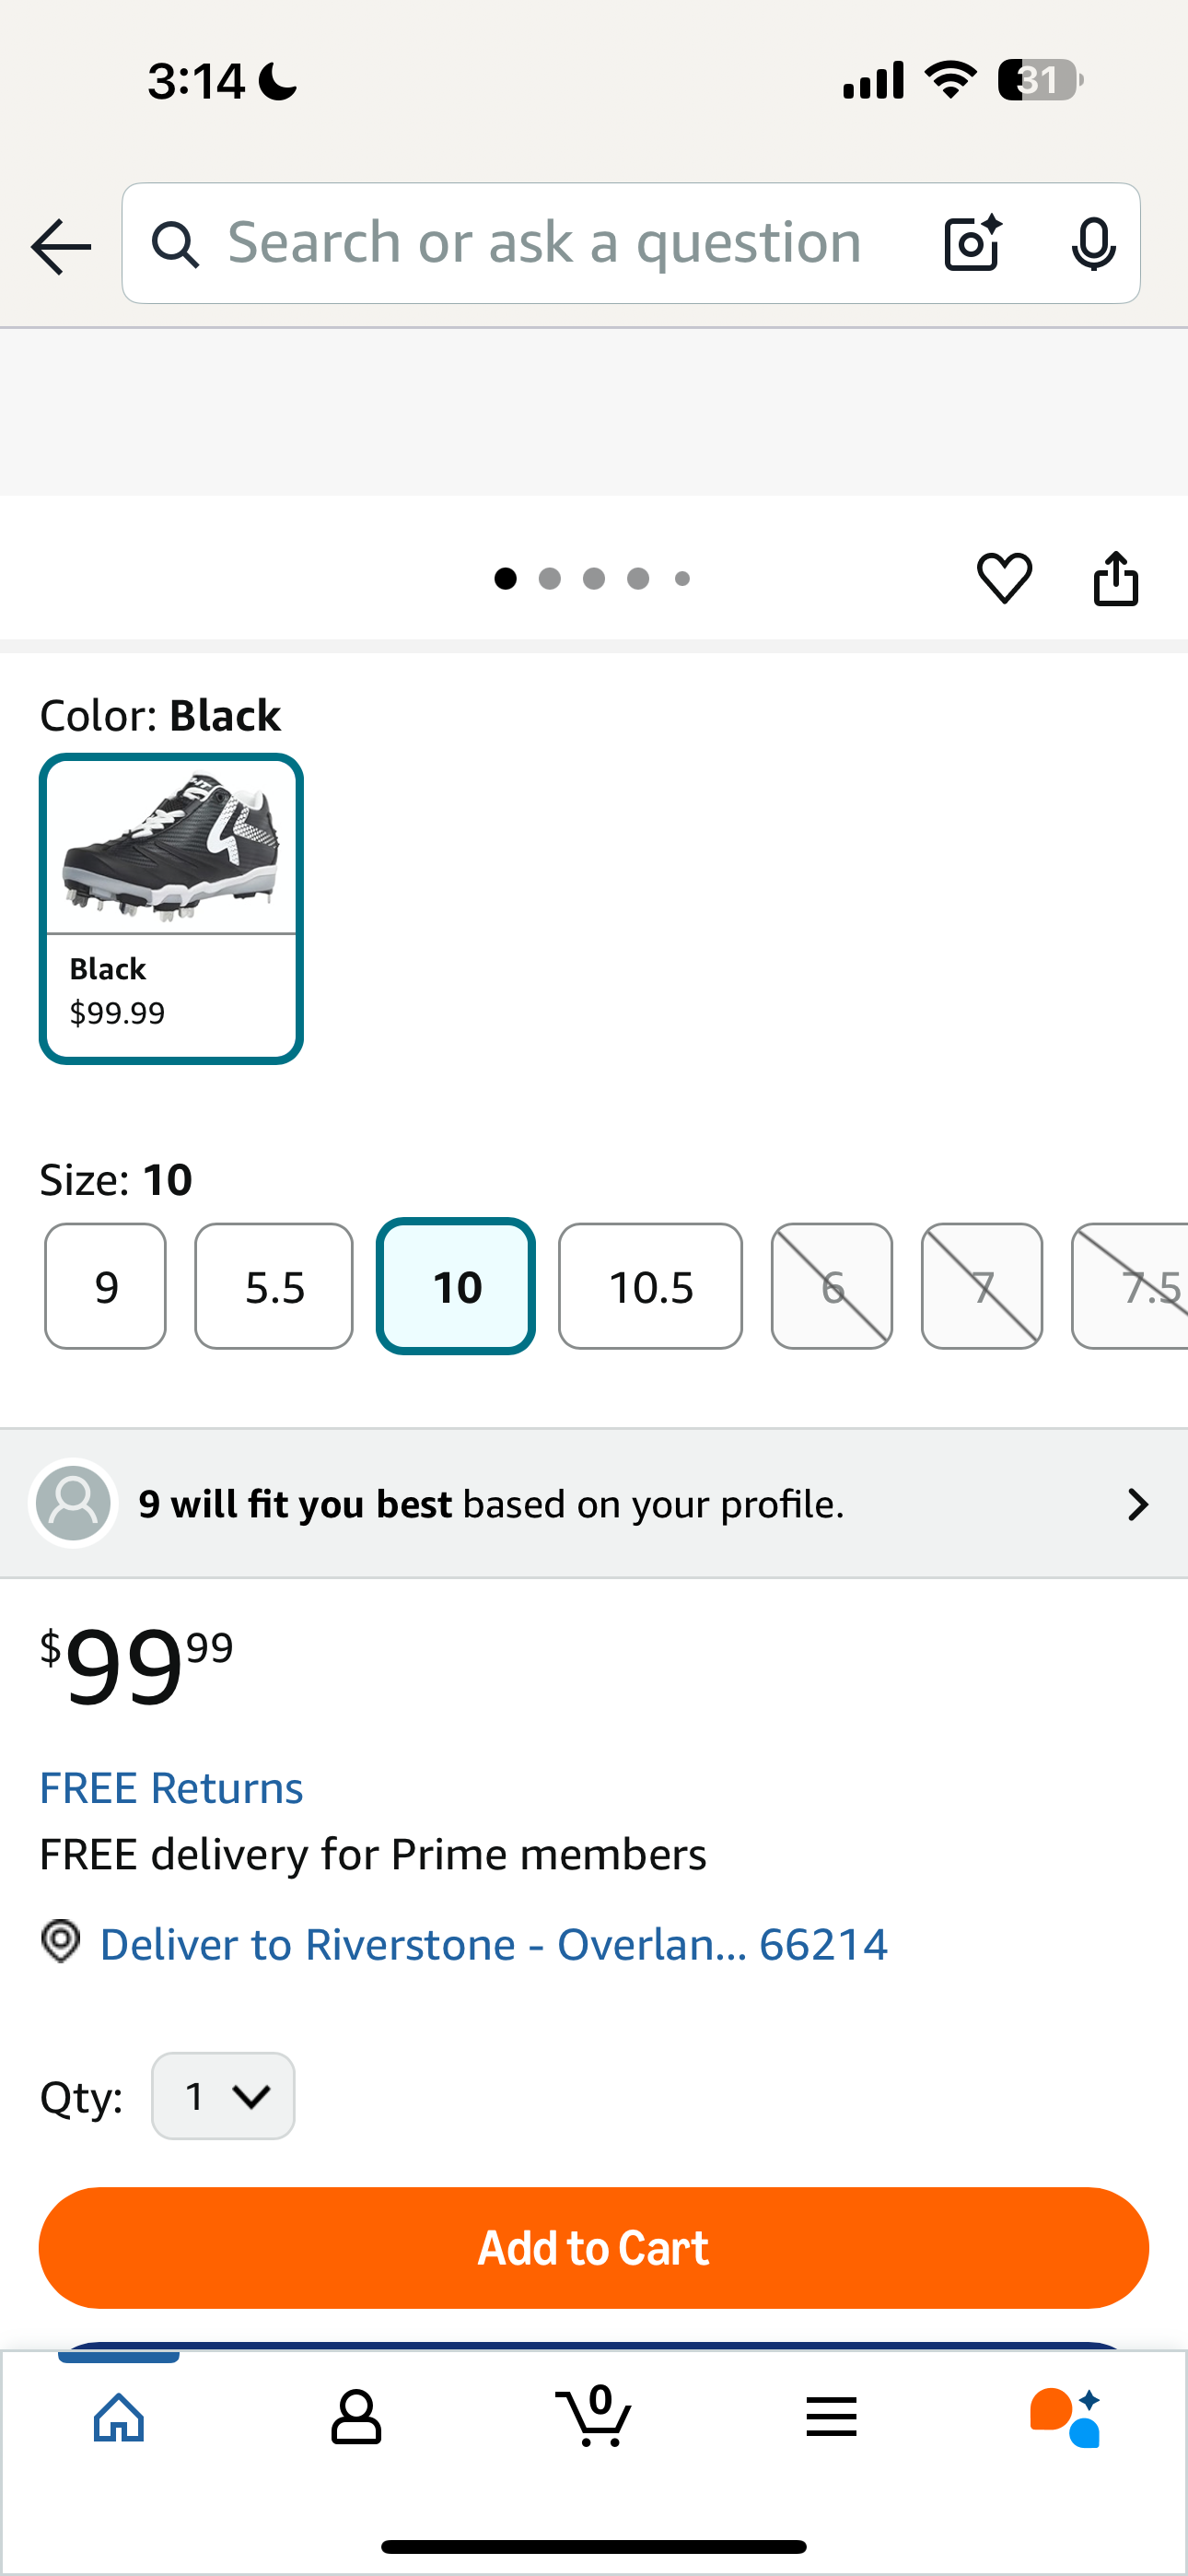Open camera lens search icon
This screenshot has width=1188, height=2576.
(x=972, y=243)
